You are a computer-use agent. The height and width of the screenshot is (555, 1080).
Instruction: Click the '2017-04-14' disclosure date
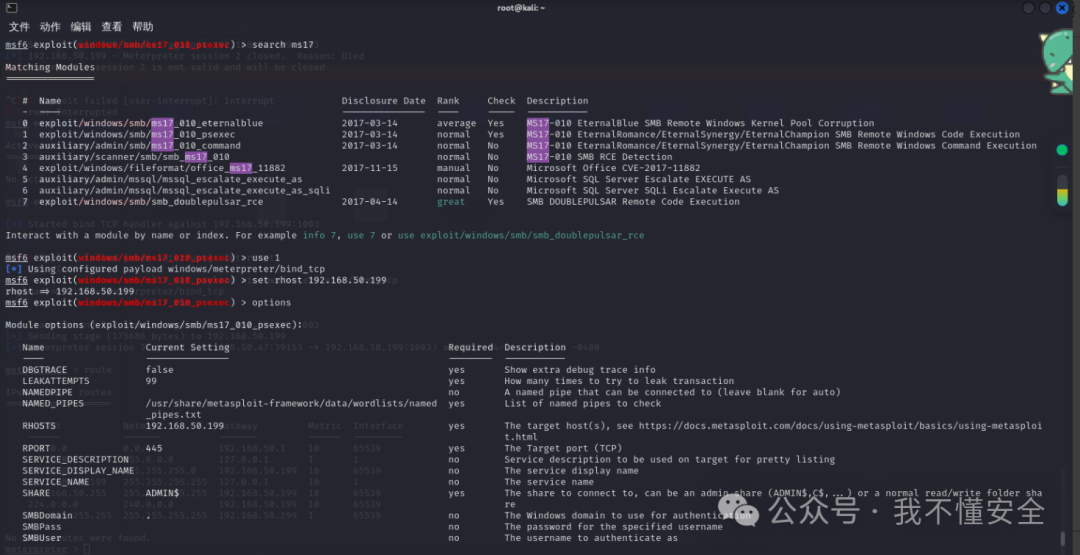point(370,202)
